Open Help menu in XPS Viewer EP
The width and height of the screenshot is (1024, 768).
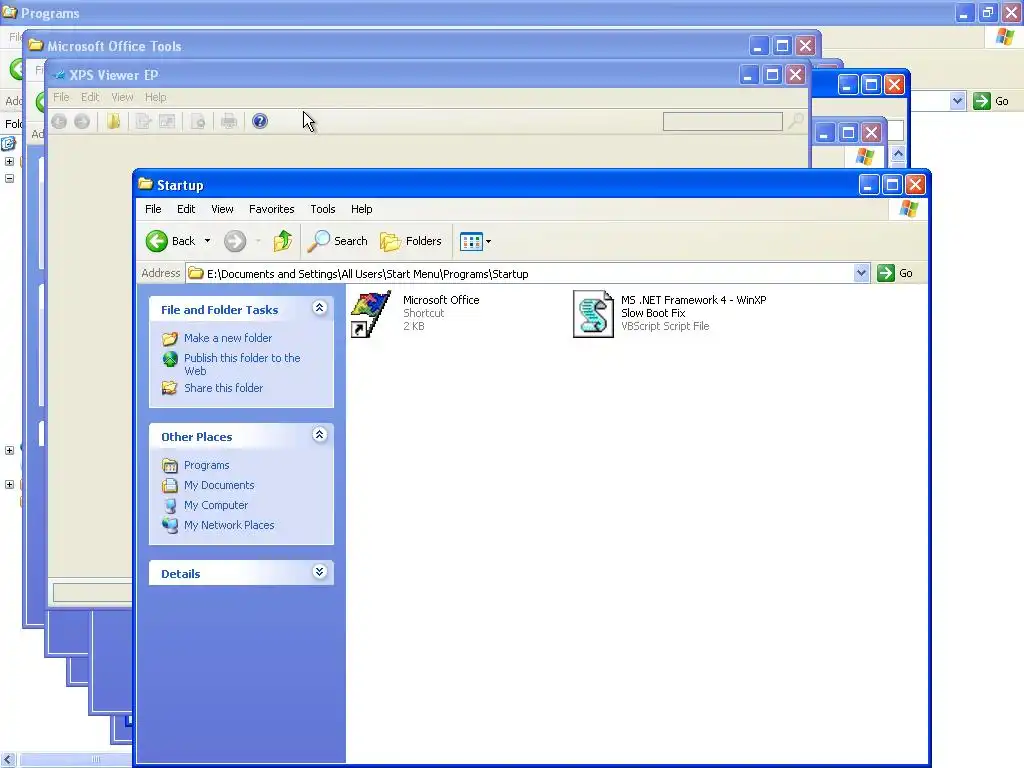coord(155,97)
